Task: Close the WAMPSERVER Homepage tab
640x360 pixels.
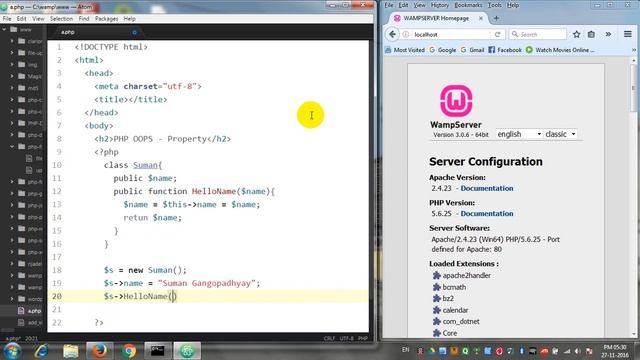Action: click(x=481, y=18)
